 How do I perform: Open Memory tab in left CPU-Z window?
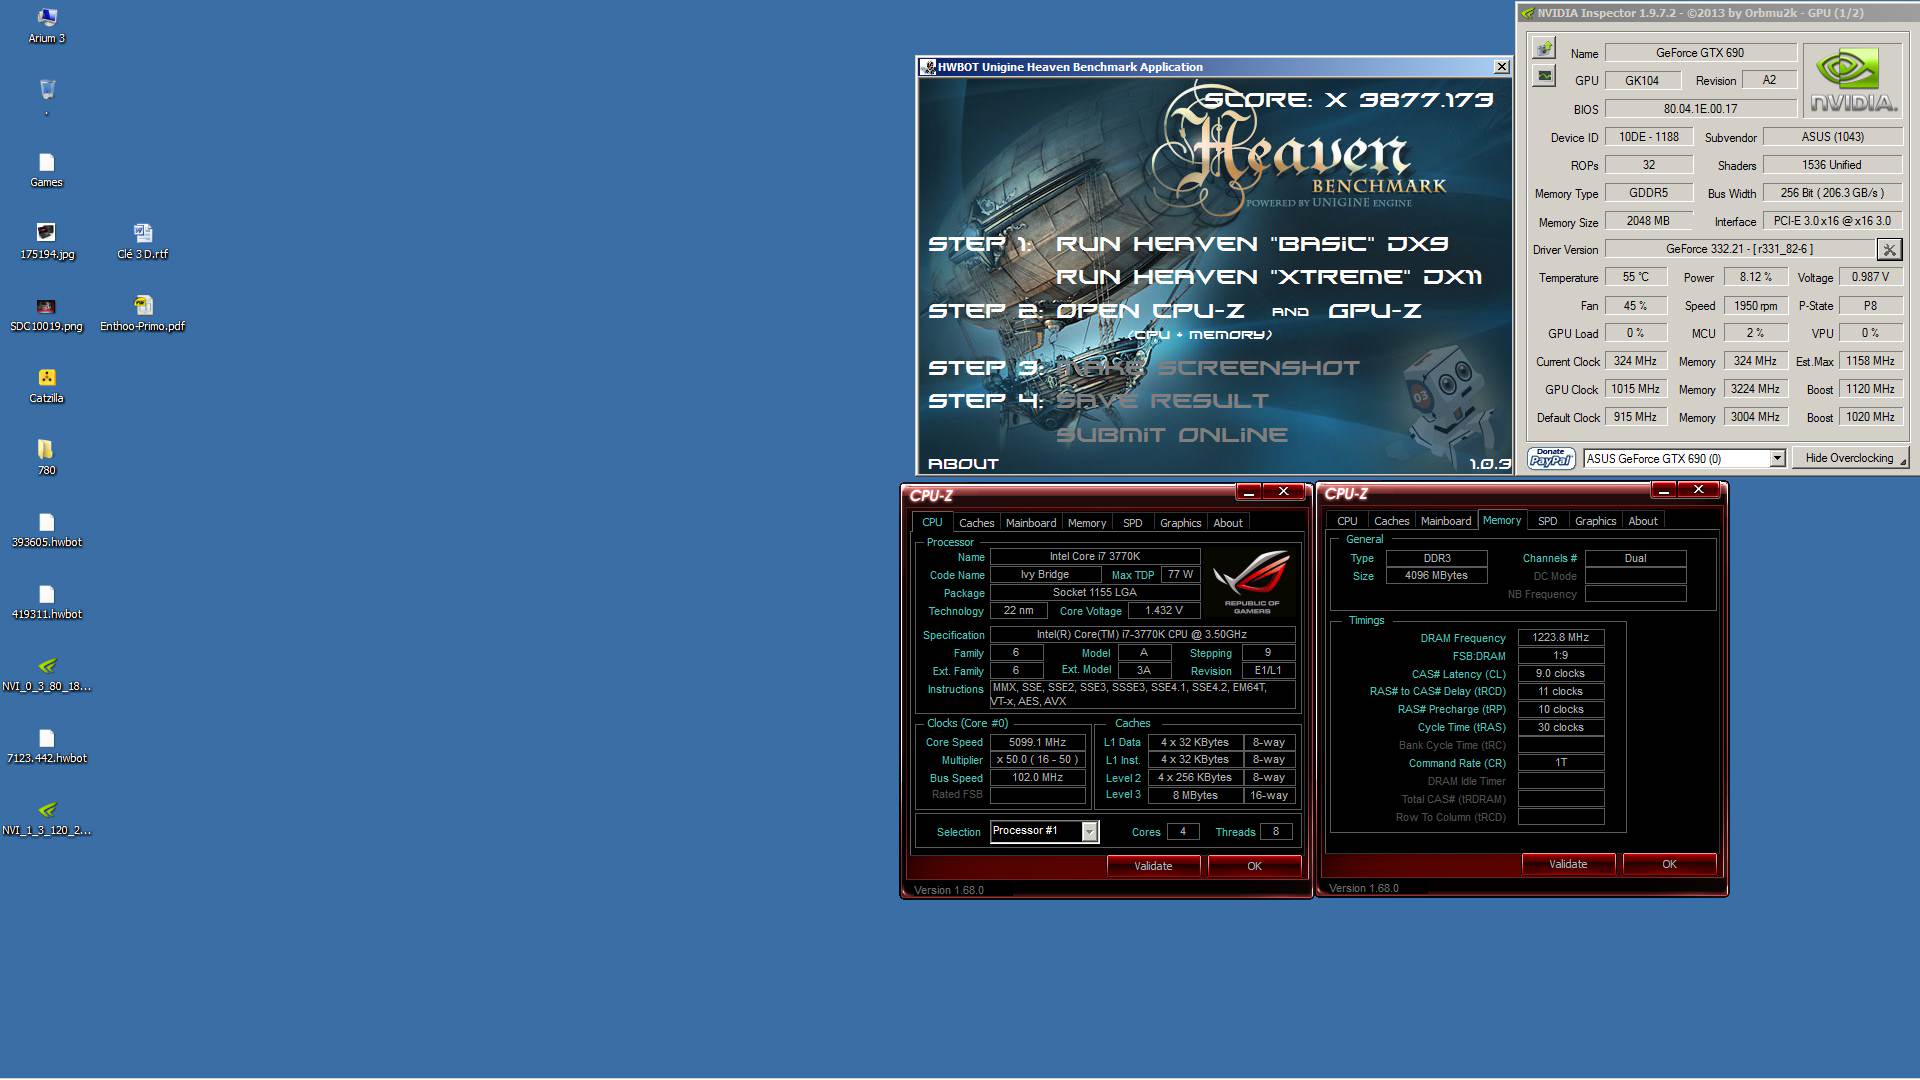point(1087,523)
